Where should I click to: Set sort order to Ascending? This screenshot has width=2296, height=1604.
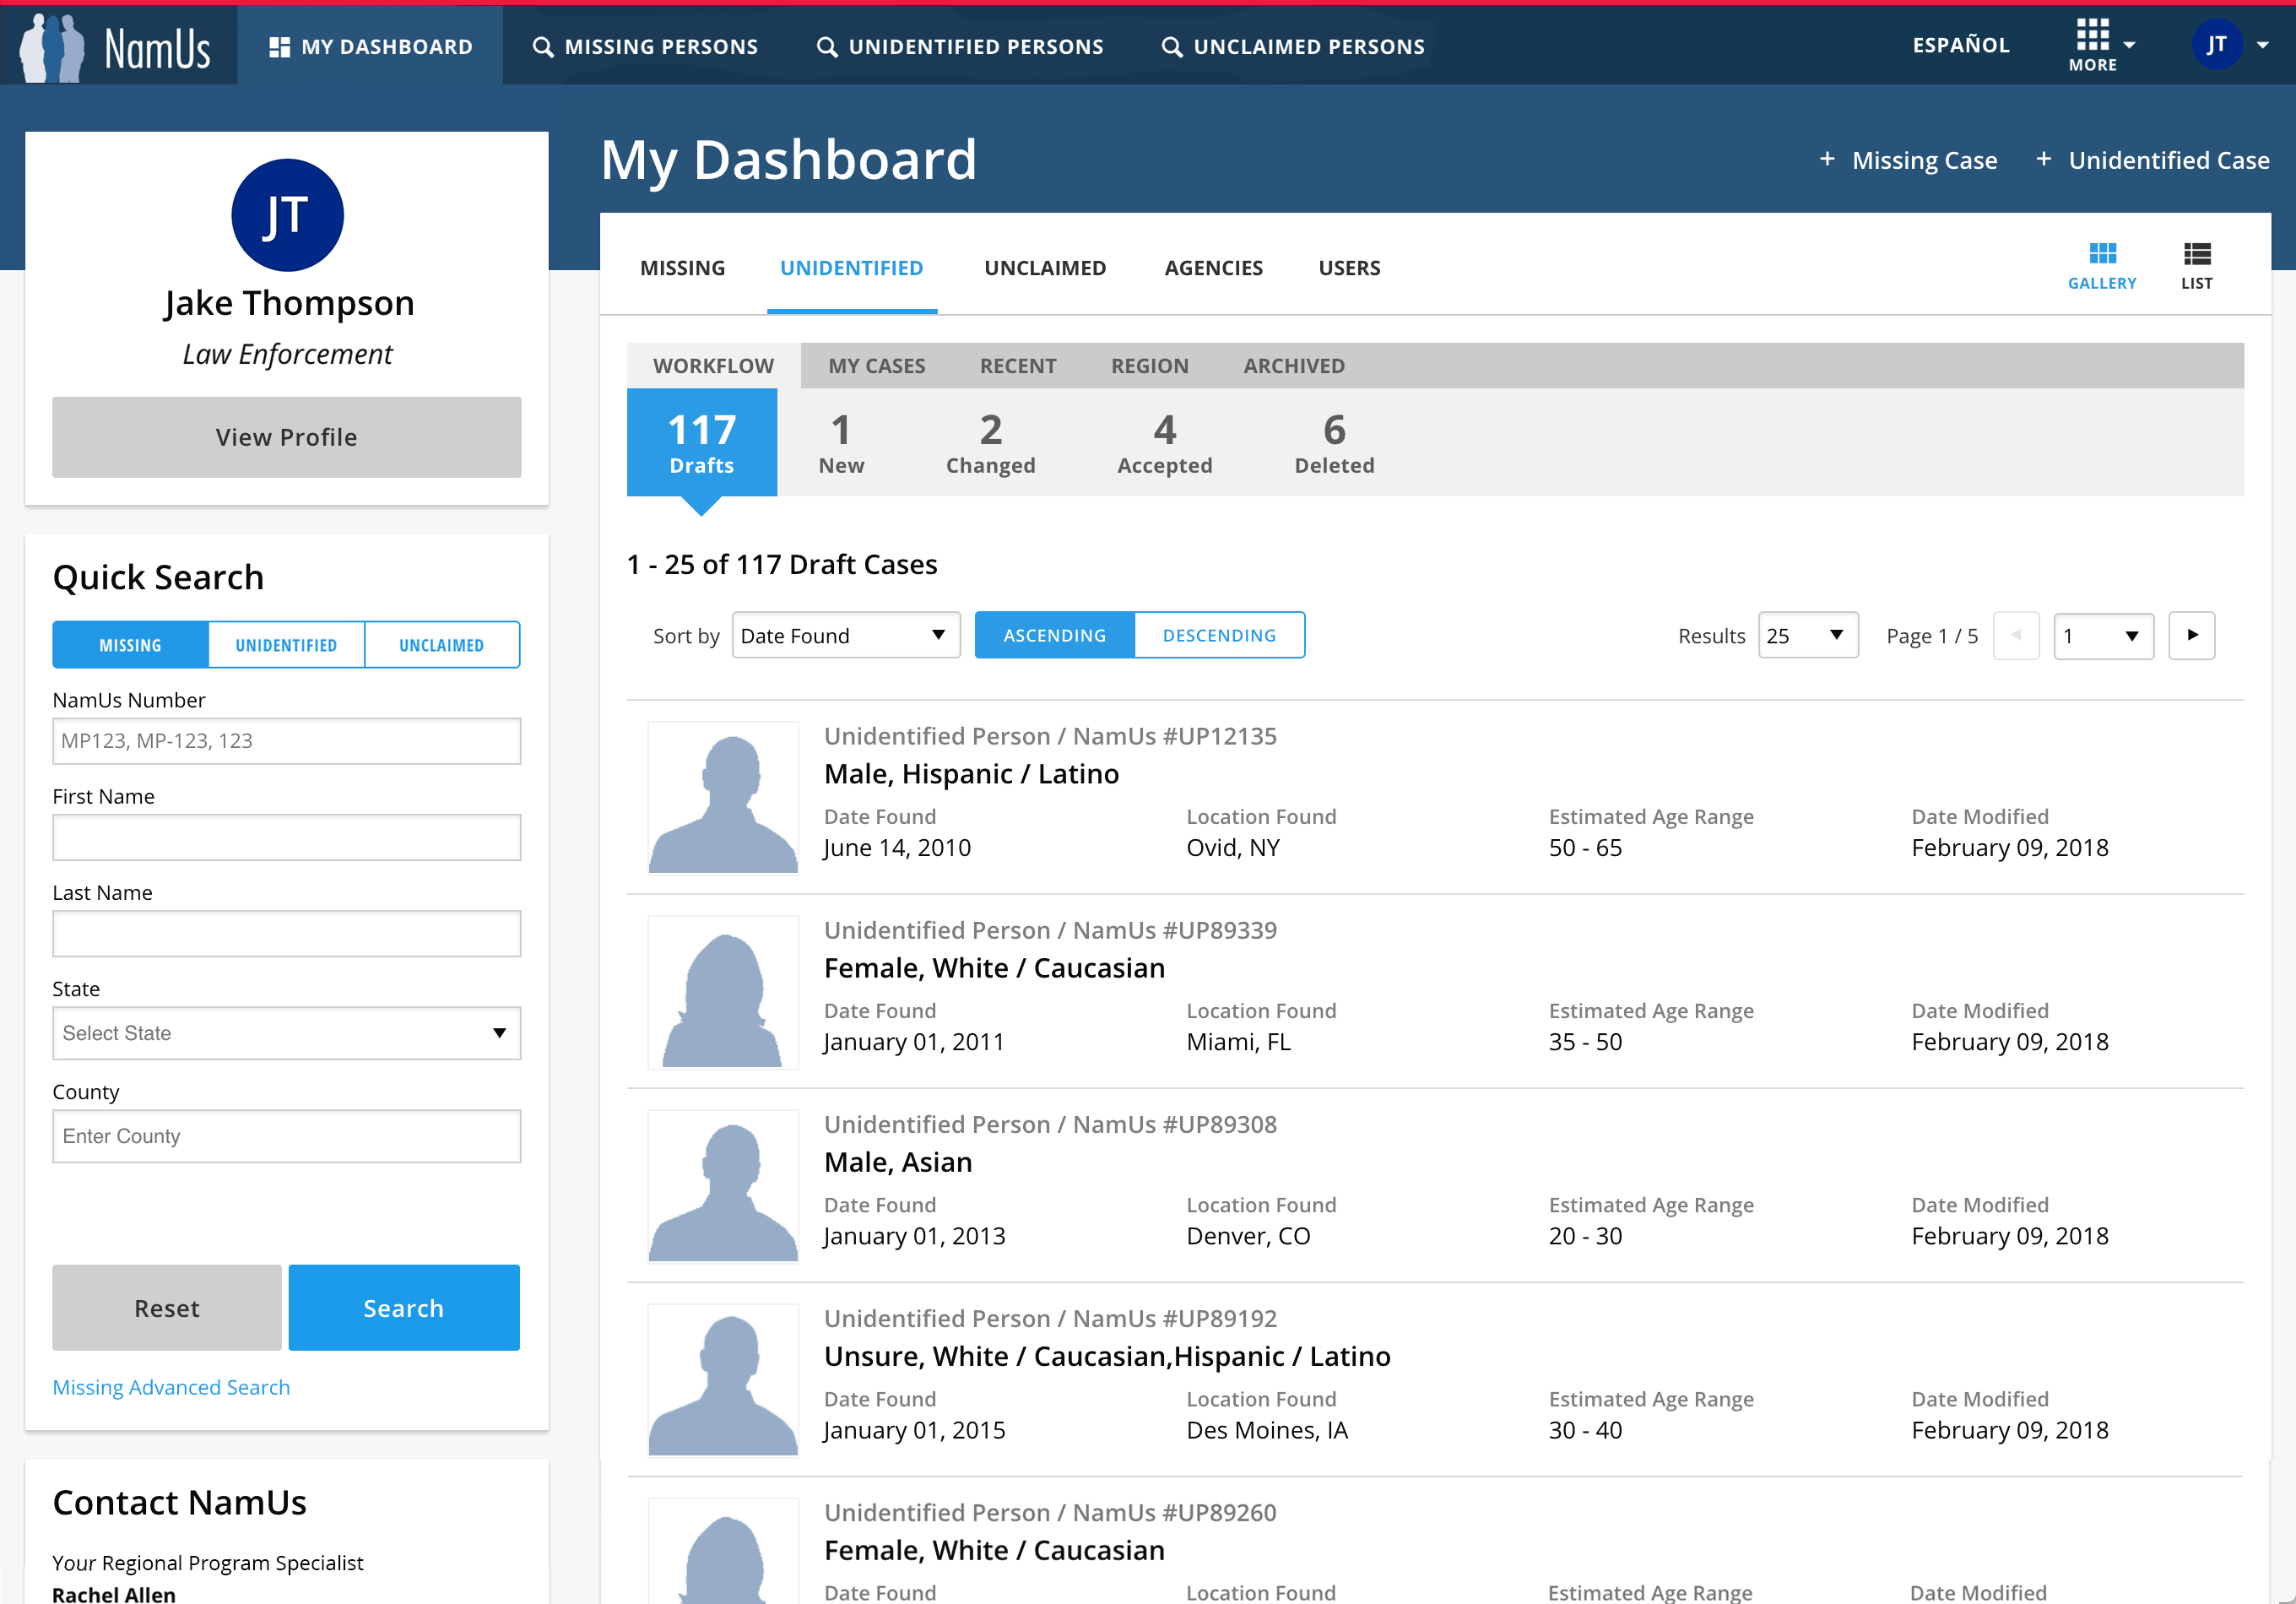1054,635
